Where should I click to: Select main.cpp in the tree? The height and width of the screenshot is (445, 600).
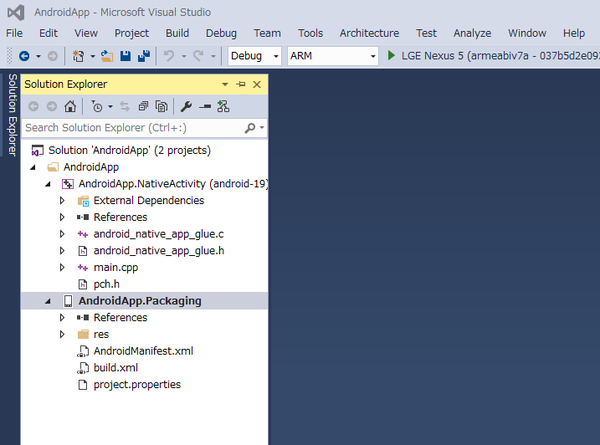click(116, 267)
